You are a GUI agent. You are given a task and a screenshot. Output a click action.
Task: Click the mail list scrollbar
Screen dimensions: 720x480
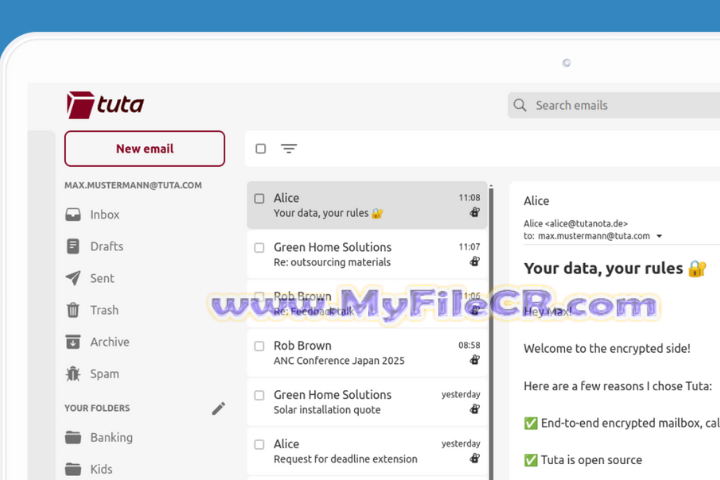click(491, 332)
